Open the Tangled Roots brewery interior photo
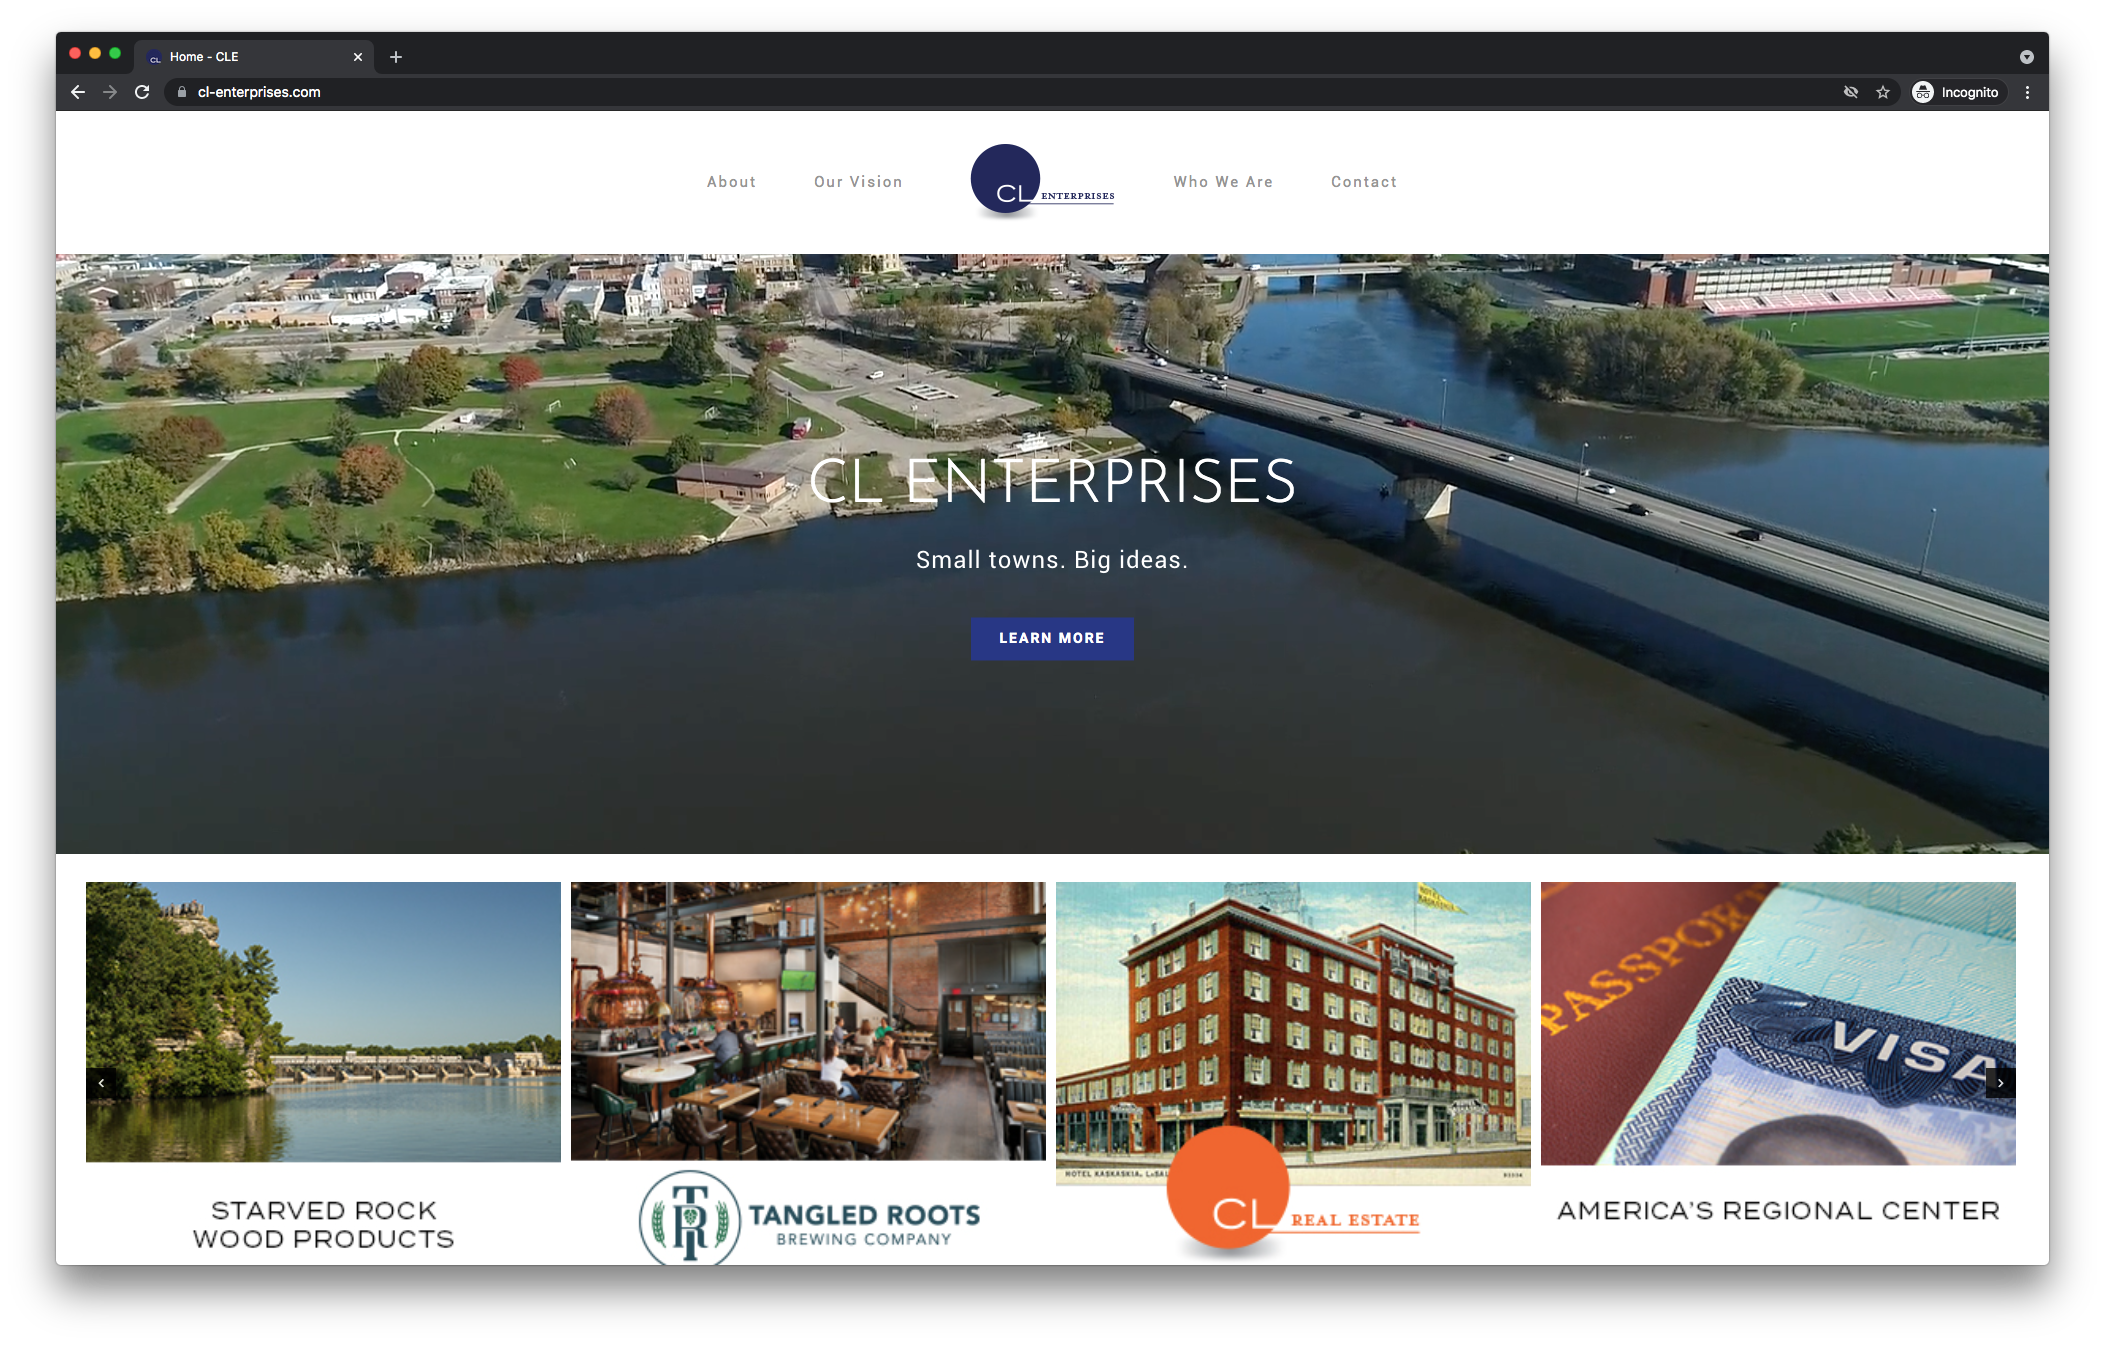This screenshot has height=1345, width=2105. point(808,1021)
